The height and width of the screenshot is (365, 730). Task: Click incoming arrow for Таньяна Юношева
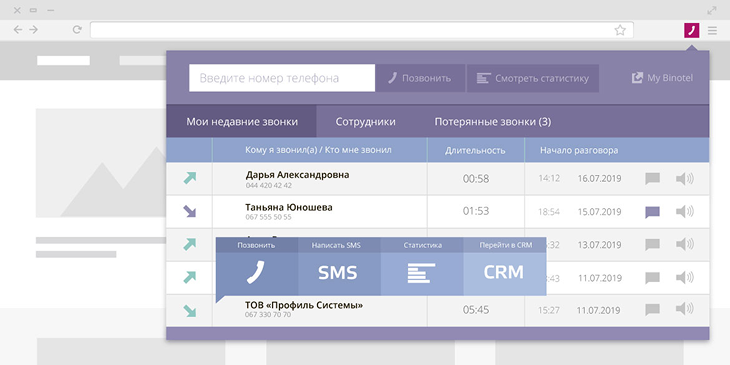189,211
